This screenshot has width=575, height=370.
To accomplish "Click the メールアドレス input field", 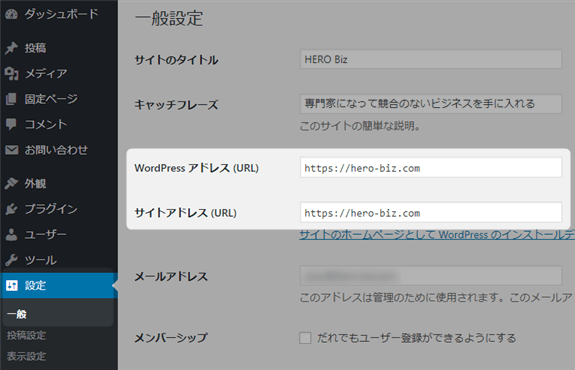I will [431, 276].
